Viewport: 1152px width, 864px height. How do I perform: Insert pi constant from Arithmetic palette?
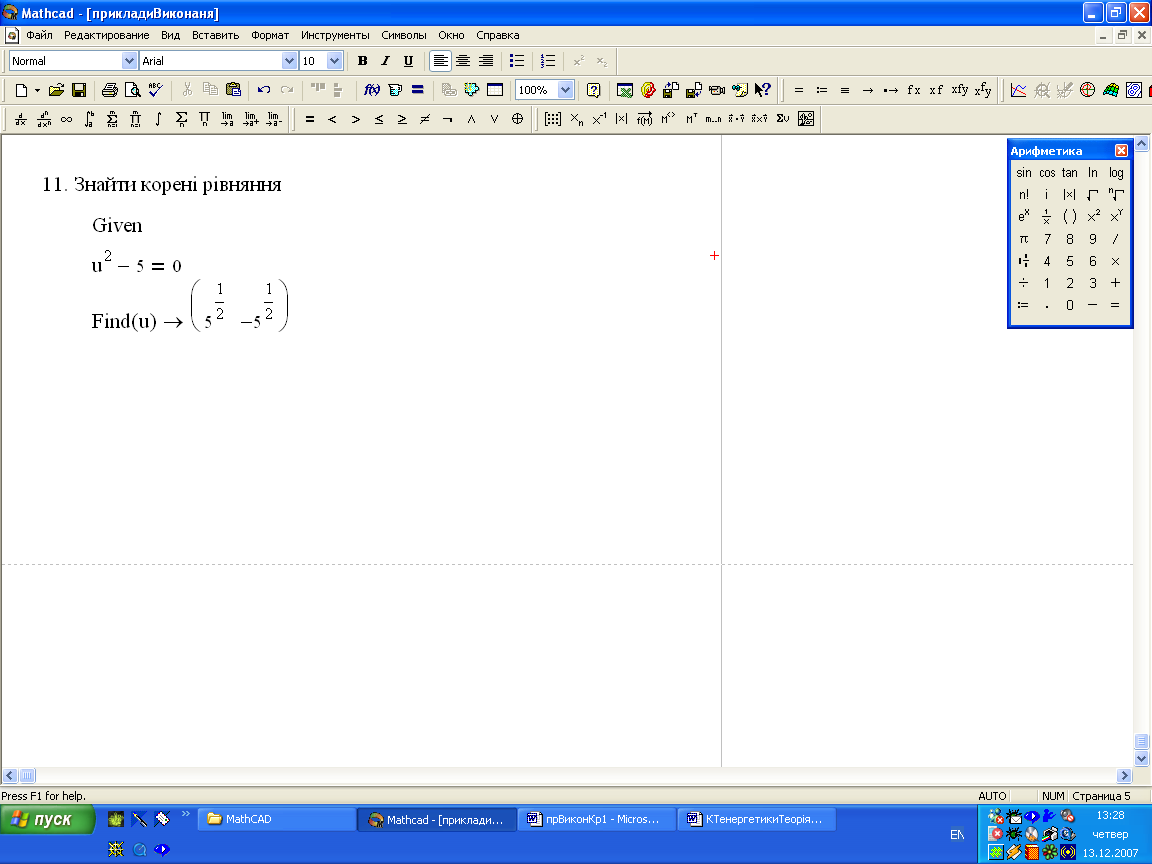tap(1023, 239)
